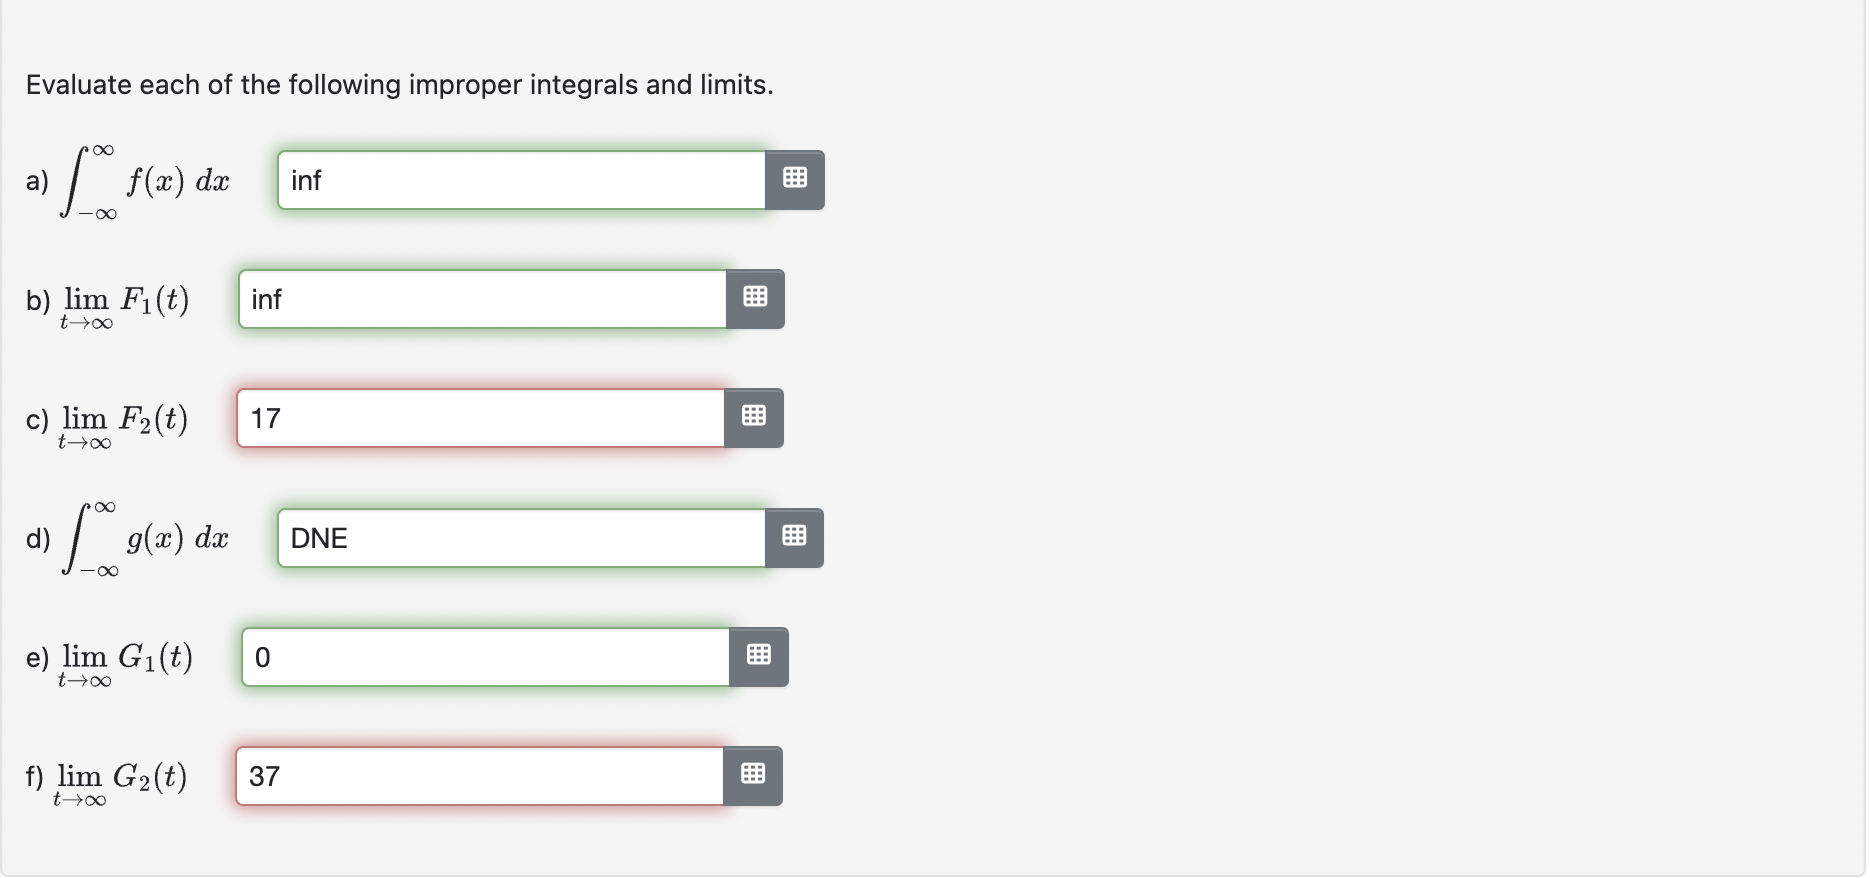
Task: Open the math keypad for part c
Action: (x=754, y=417)
